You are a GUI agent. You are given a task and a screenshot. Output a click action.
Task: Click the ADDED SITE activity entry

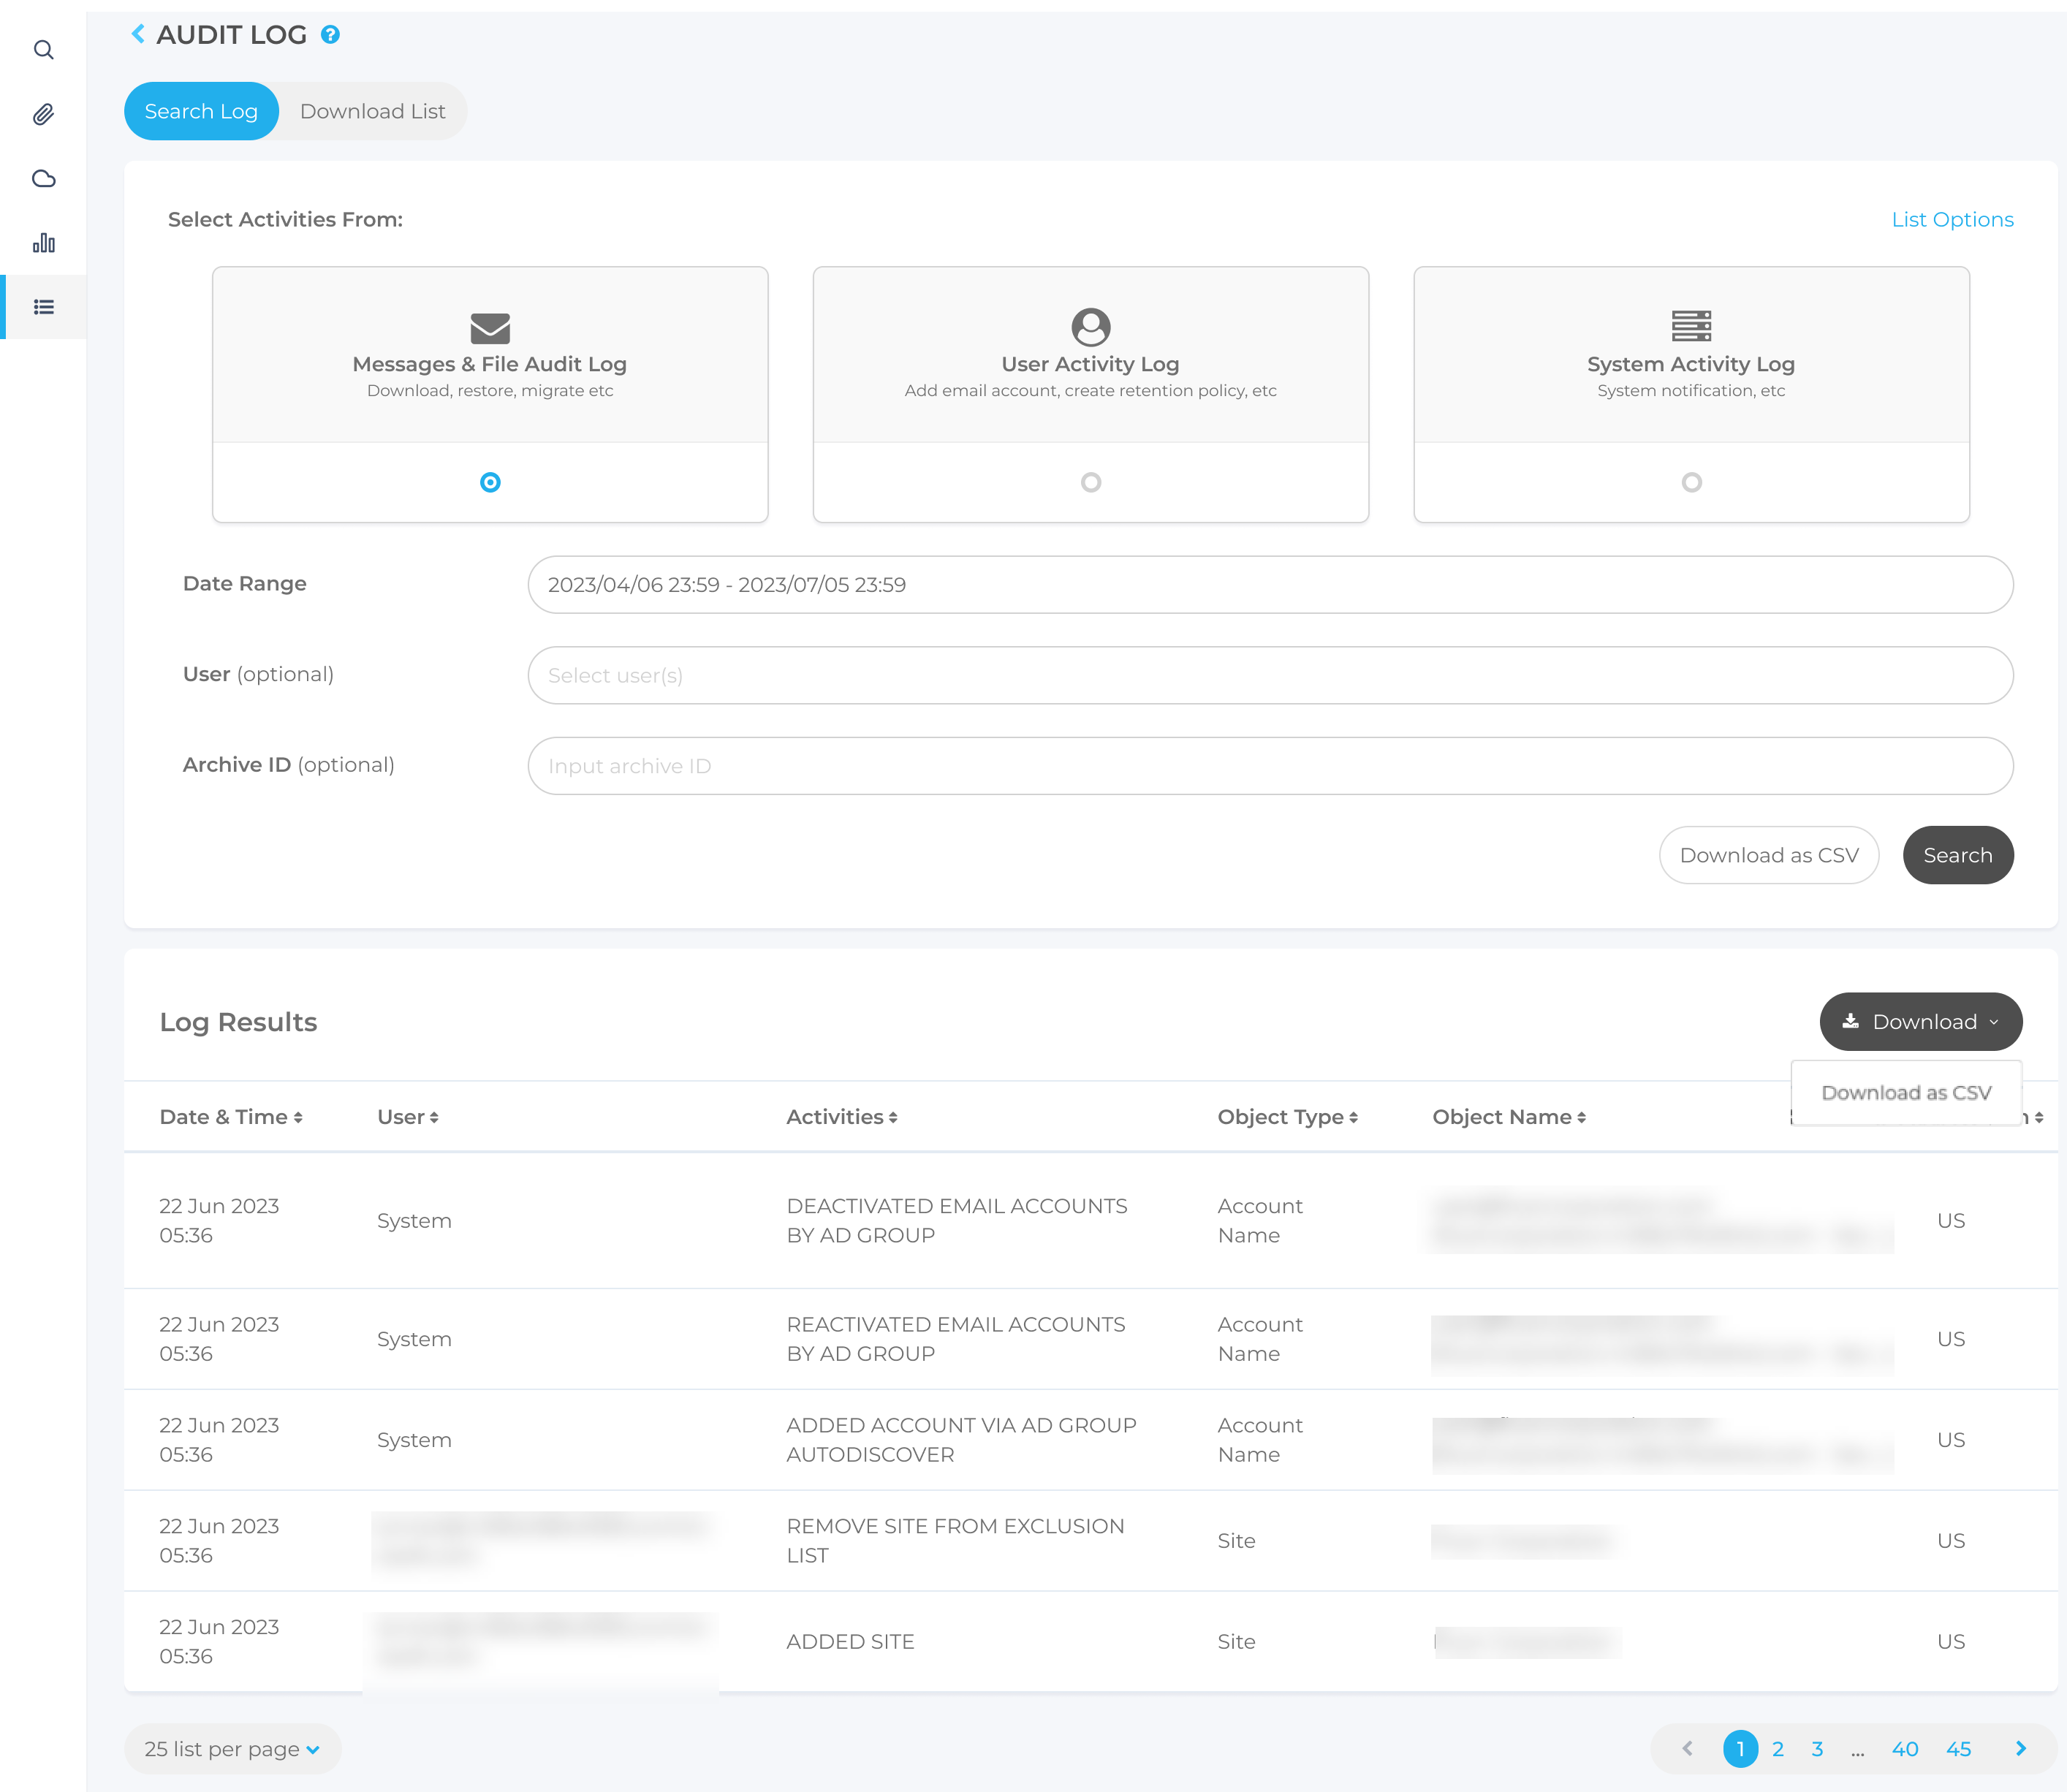850,1642
